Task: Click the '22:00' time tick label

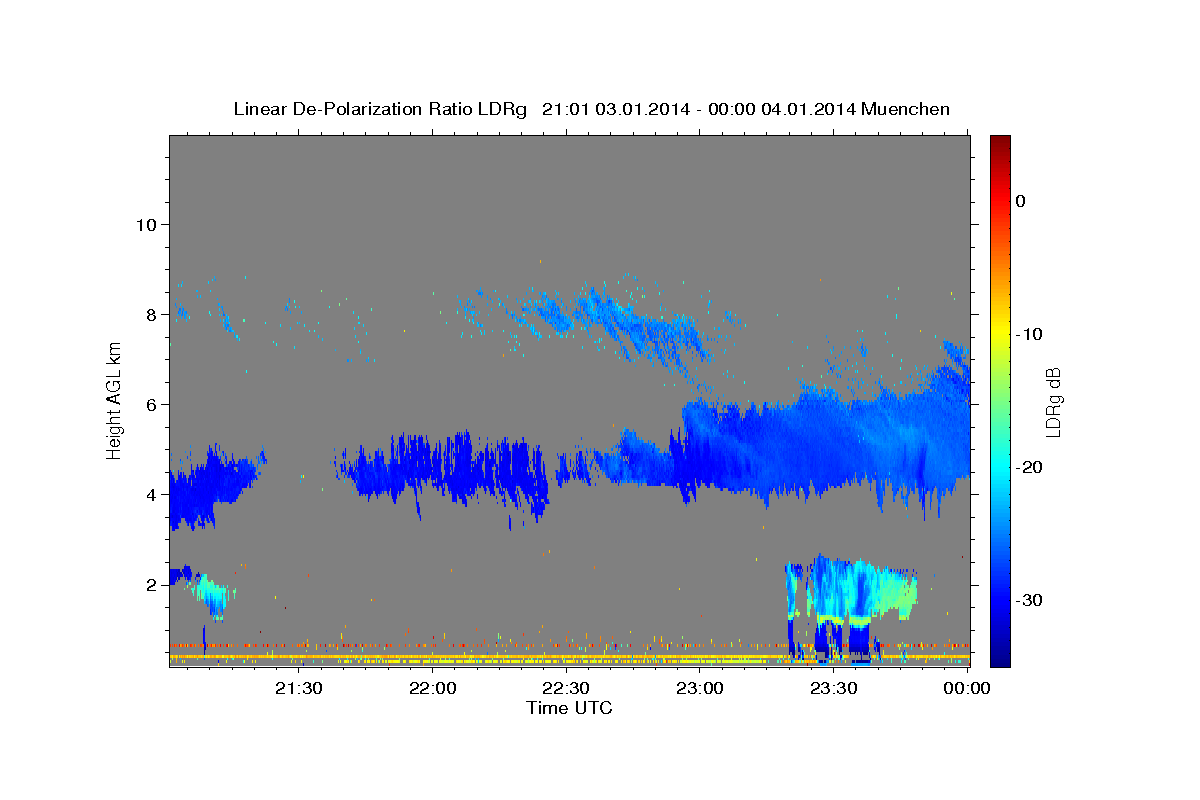Action: 432,689
